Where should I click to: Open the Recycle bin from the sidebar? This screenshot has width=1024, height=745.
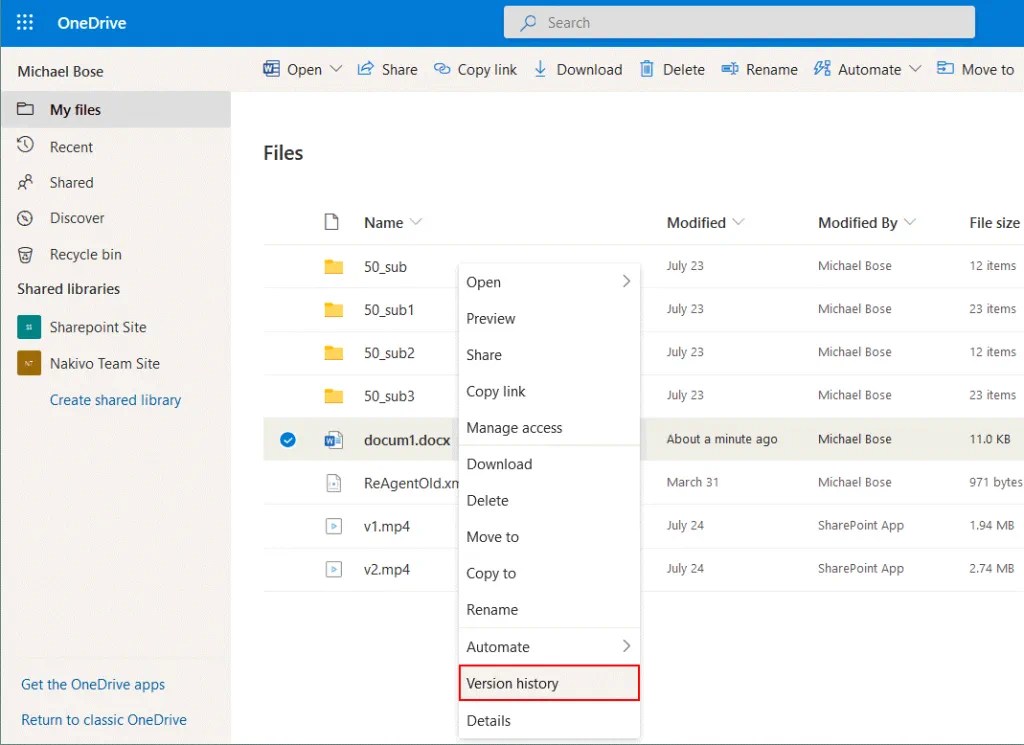coord(80,254)
